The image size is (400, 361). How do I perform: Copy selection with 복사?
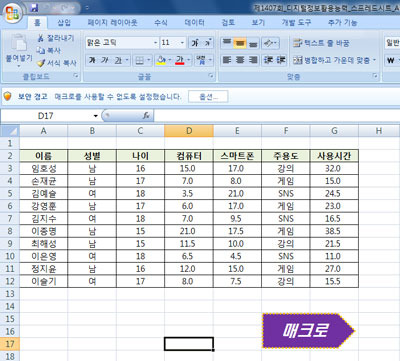pos(49,50)
